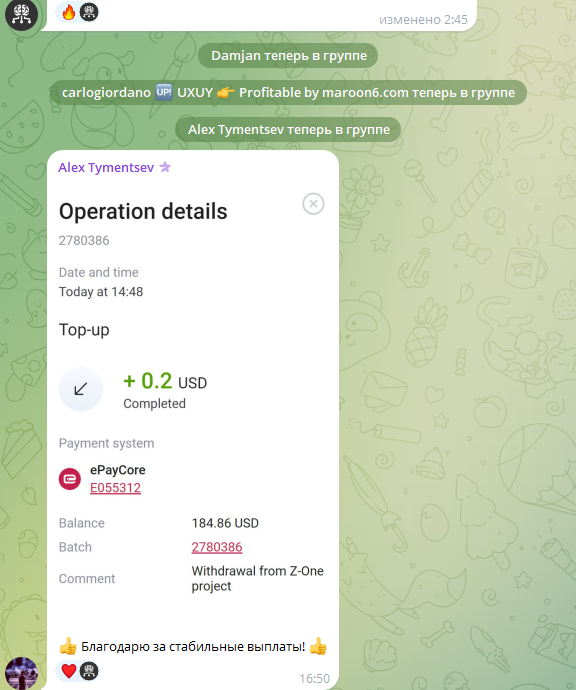
Task: Open the E055312 account link
Action: click(115, 488)
